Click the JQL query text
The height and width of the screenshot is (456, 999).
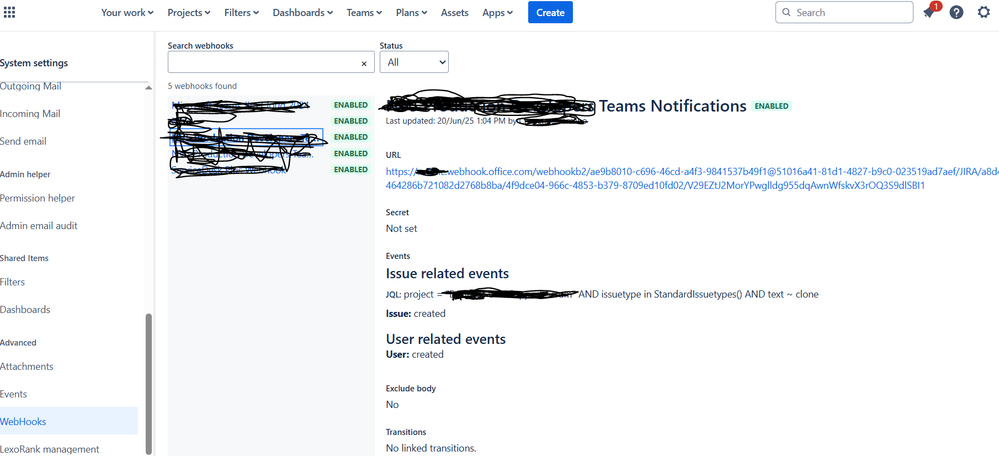click(602, 294)
